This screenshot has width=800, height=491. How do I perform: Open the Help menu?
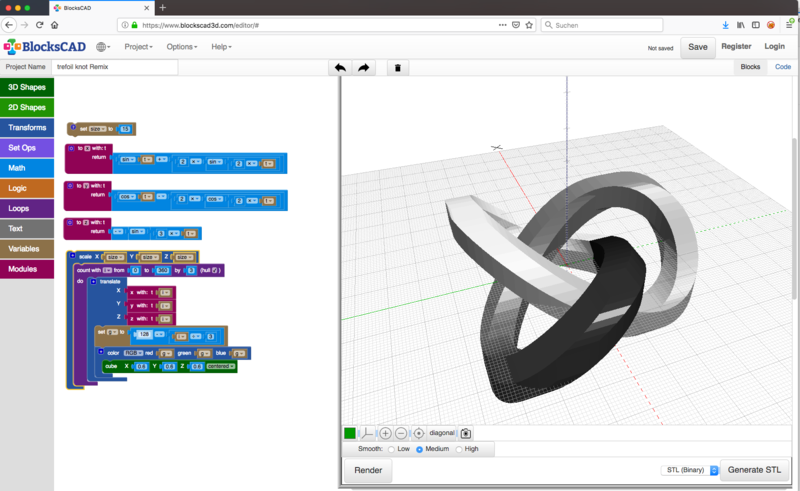[x=221, y=46]
